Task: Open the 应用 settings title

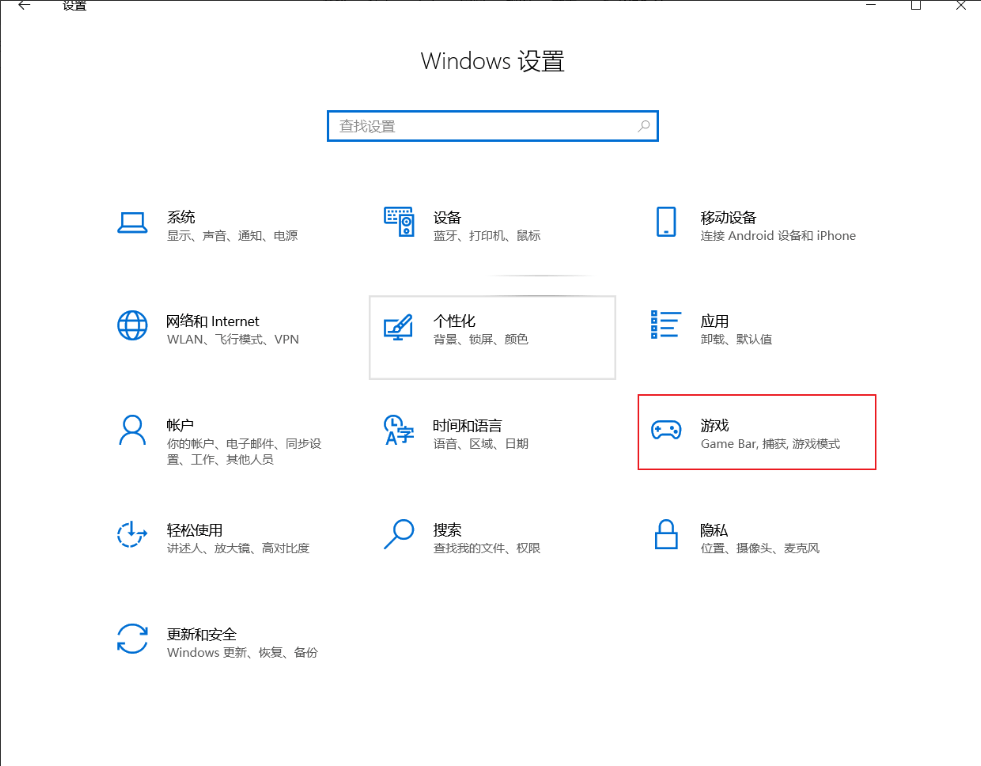Action: click(x=714, y=321)
